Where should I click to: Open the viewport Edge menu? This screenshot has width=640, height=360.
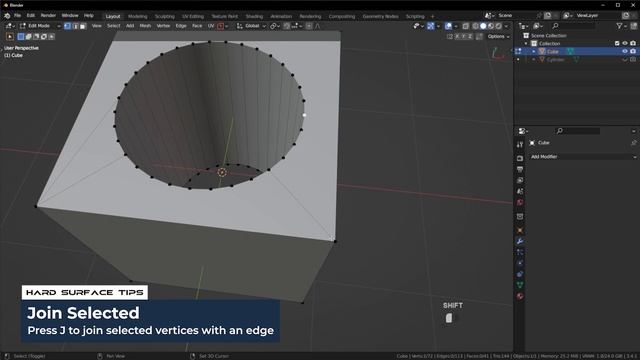181,26
